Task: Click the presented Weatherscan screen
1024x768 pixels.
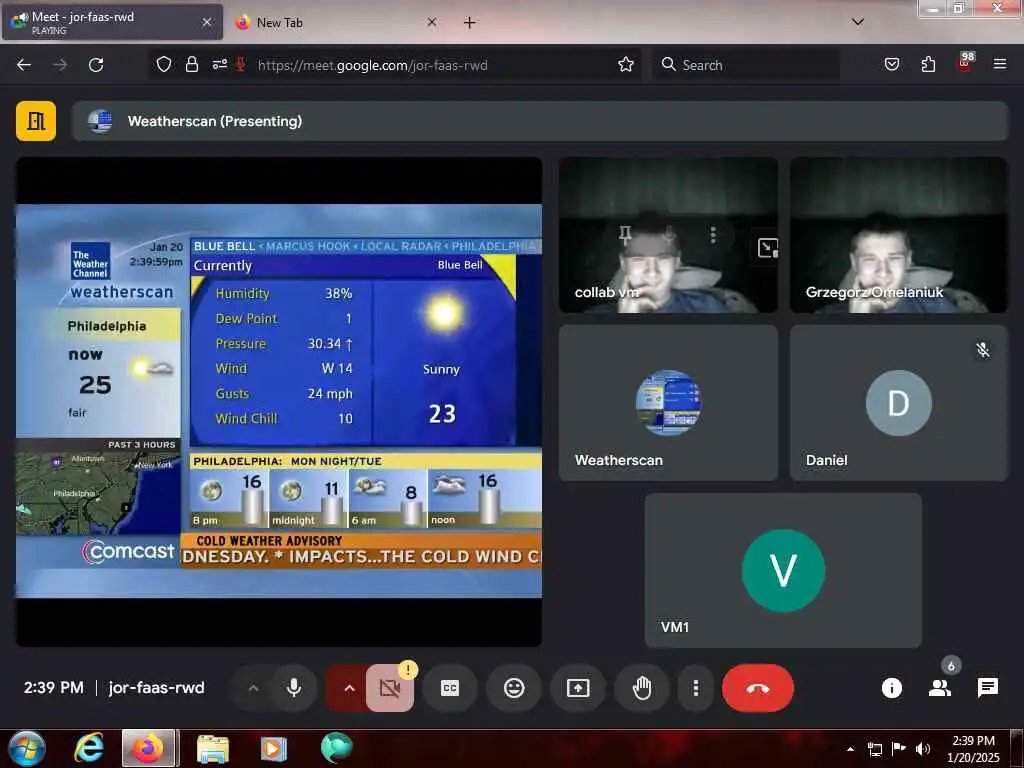Action: [279, 402]
